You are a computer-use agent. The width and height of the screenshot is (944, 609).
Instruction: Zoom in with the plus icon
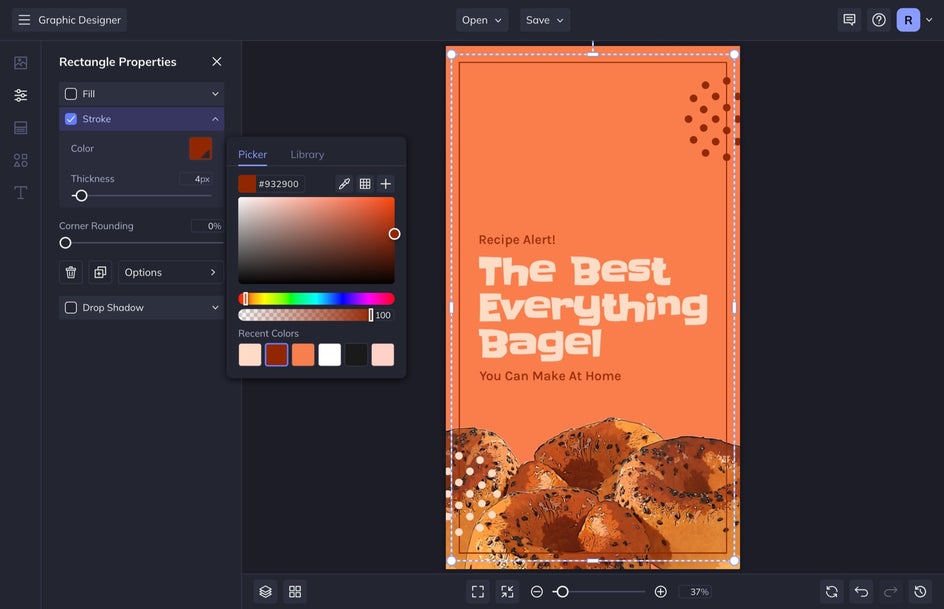click(x=660, y=592)
